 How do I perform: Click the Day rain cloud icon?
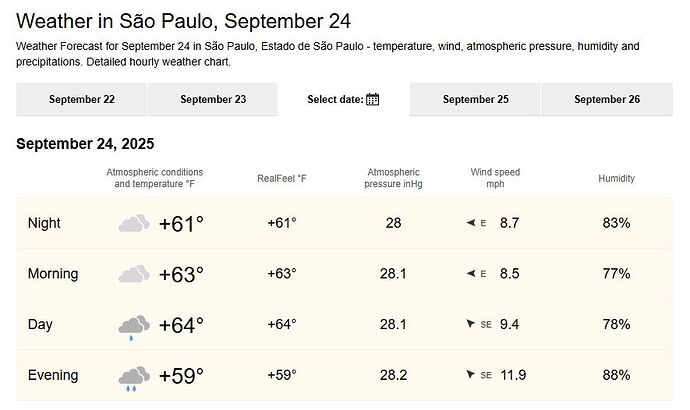(x=133, y=326)
